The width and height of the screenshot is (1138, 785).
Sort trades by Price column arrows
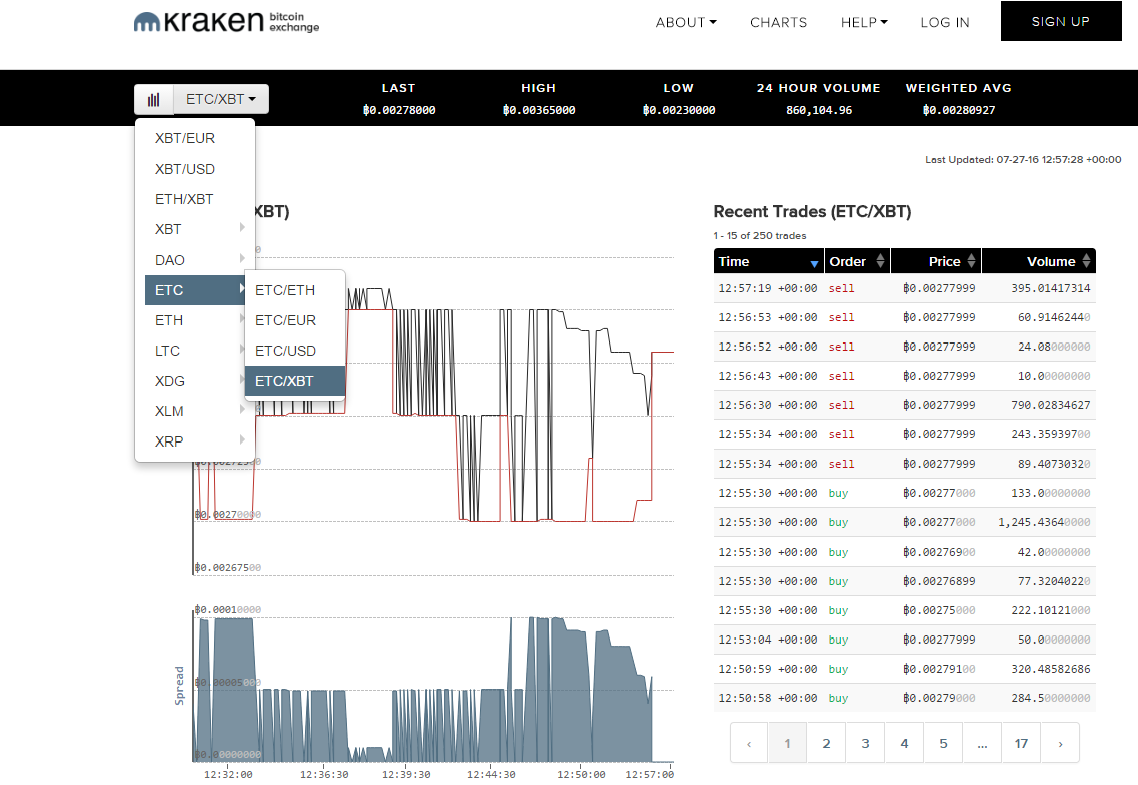[x=971, y=261]
